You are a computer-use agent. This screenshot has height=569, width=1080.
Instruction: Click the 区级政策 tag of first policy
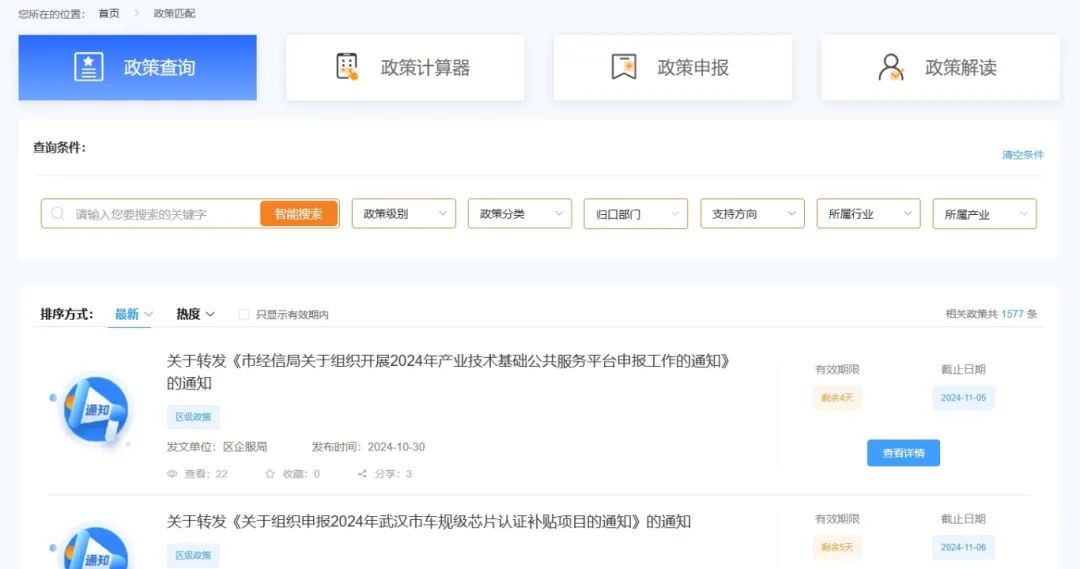pos(193,417)
